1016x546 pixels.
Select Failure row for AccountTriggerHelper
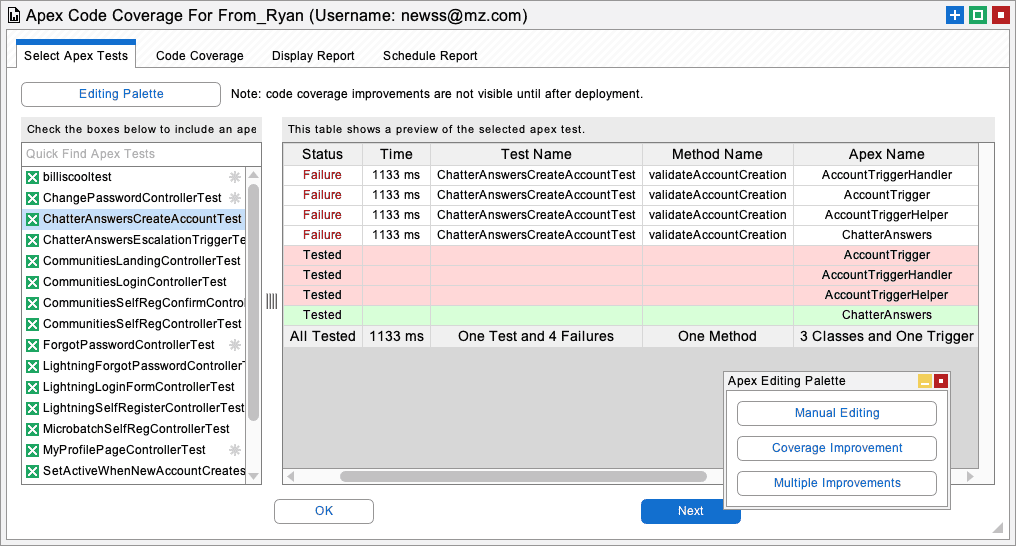630,215
